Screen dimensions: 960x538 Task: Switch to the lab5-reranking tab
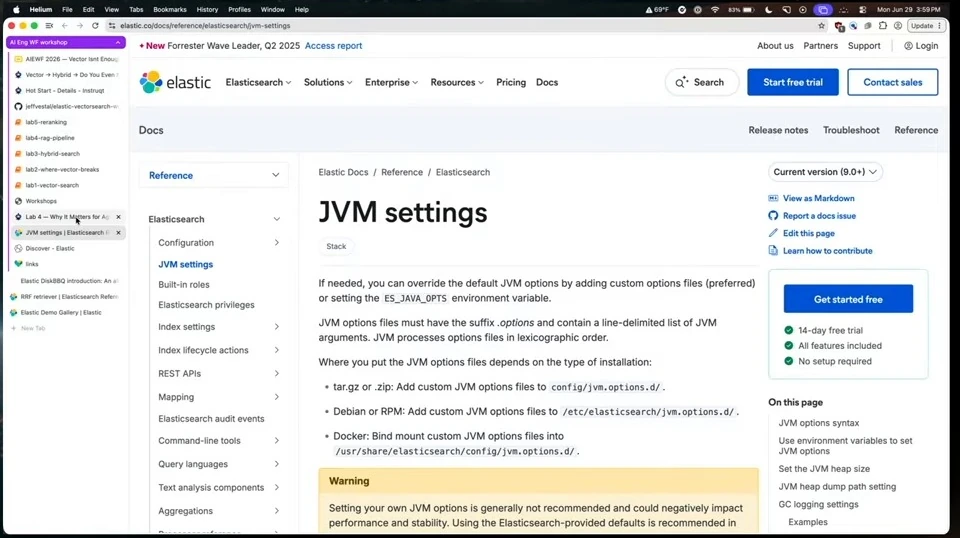(x=67, y=122)
